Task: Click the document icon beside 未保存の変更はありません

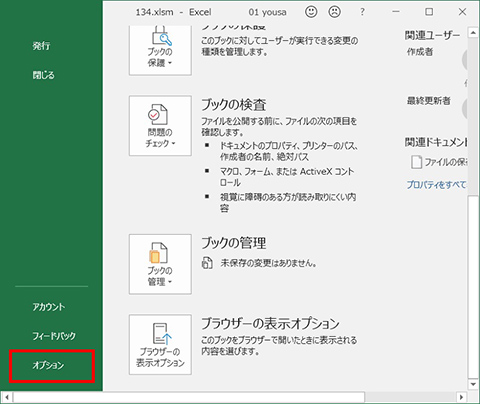Action: point(207,263)
